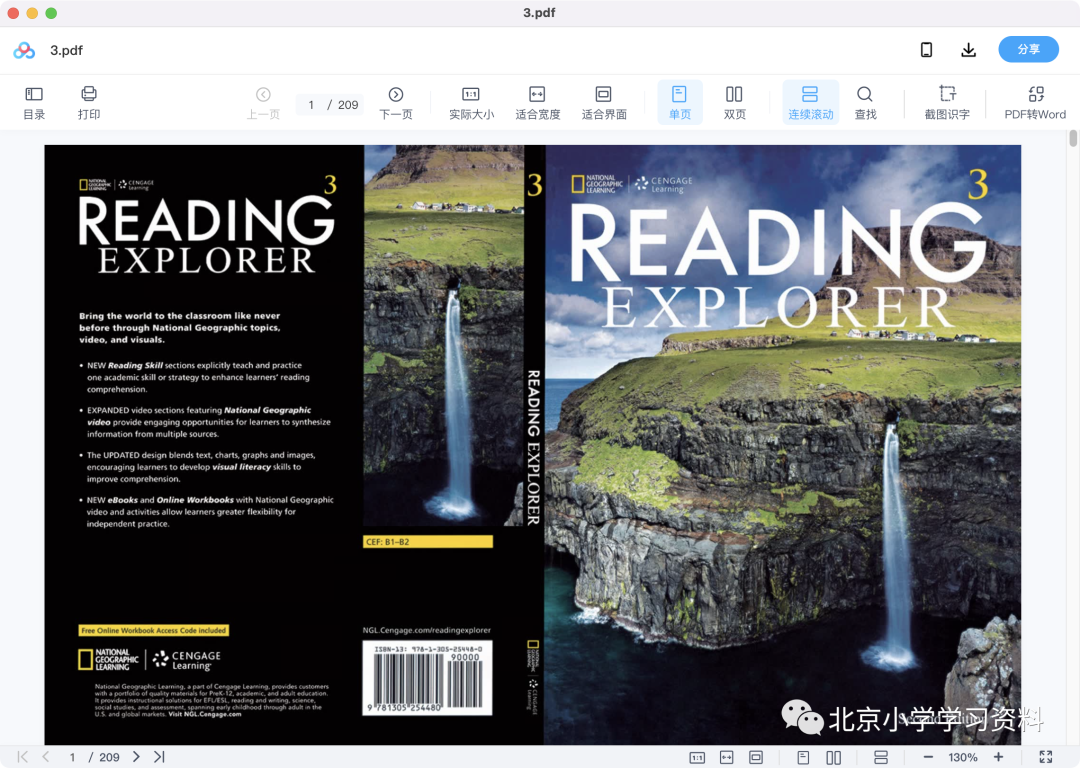The width and height of the screenshot is (1080, 768).
Task: Enter fullscreen using bottom-right expand icon
Action: click(1046, 757)
